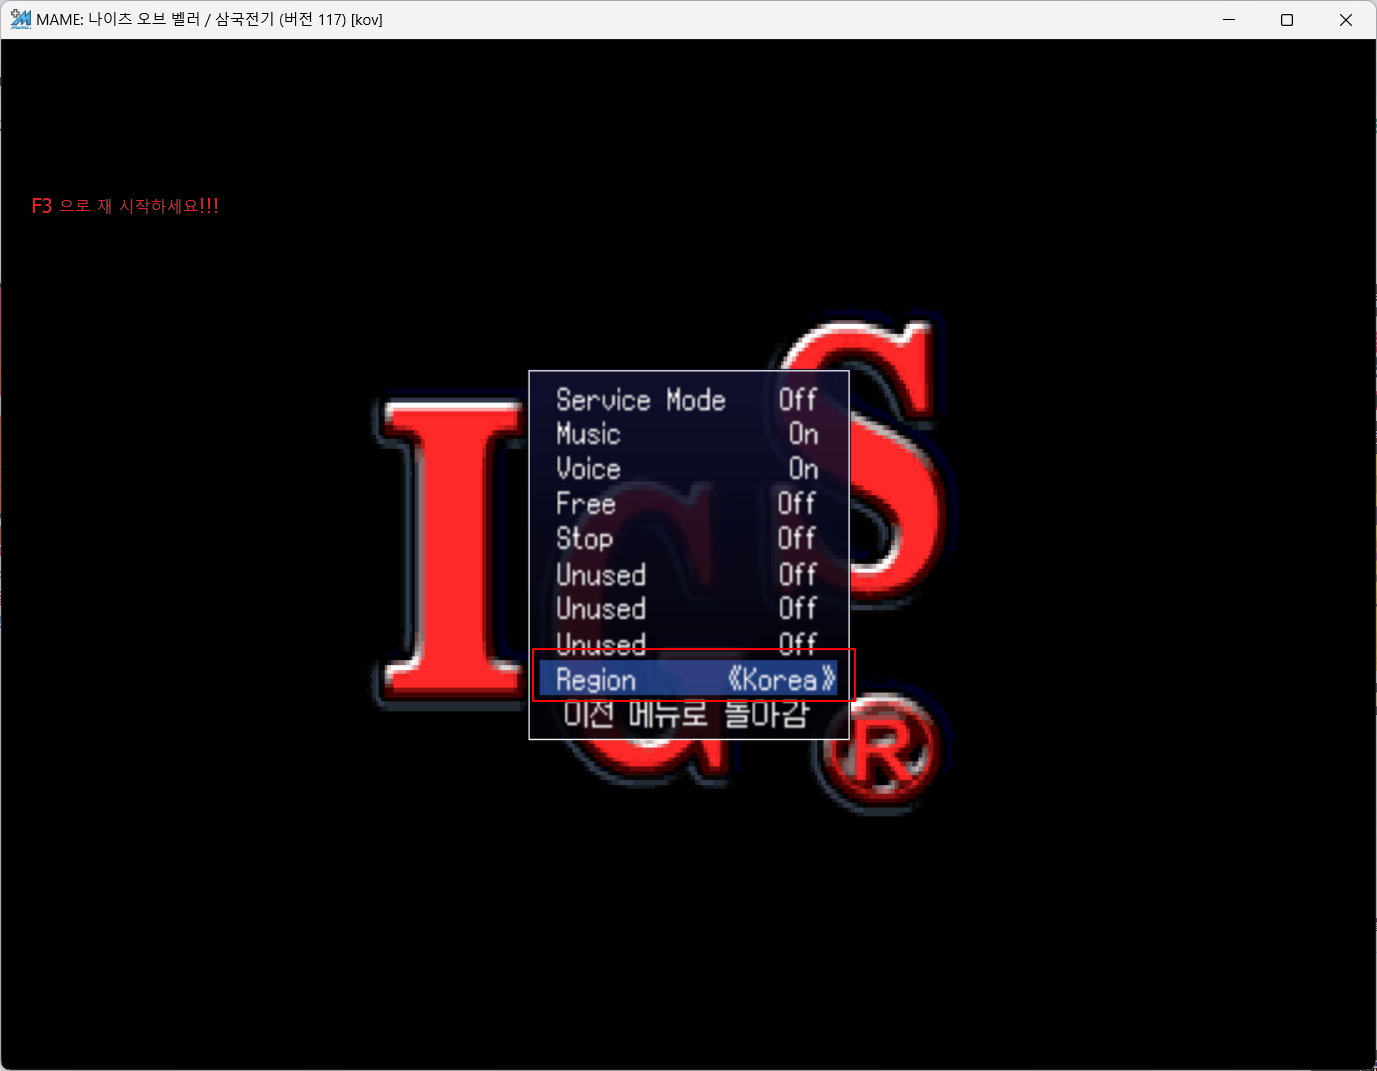Close the MAME emulator window
The height and width of the screenshot is (1071, 1377).
(1345, 20)
